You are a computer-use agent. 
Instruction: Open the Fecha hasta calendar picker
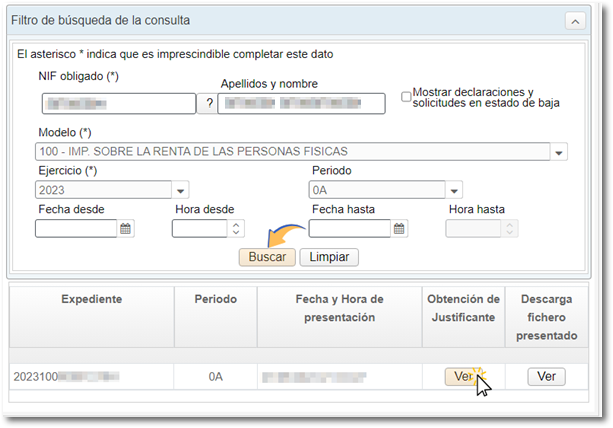pyautogui.click(x=399, y=229)
